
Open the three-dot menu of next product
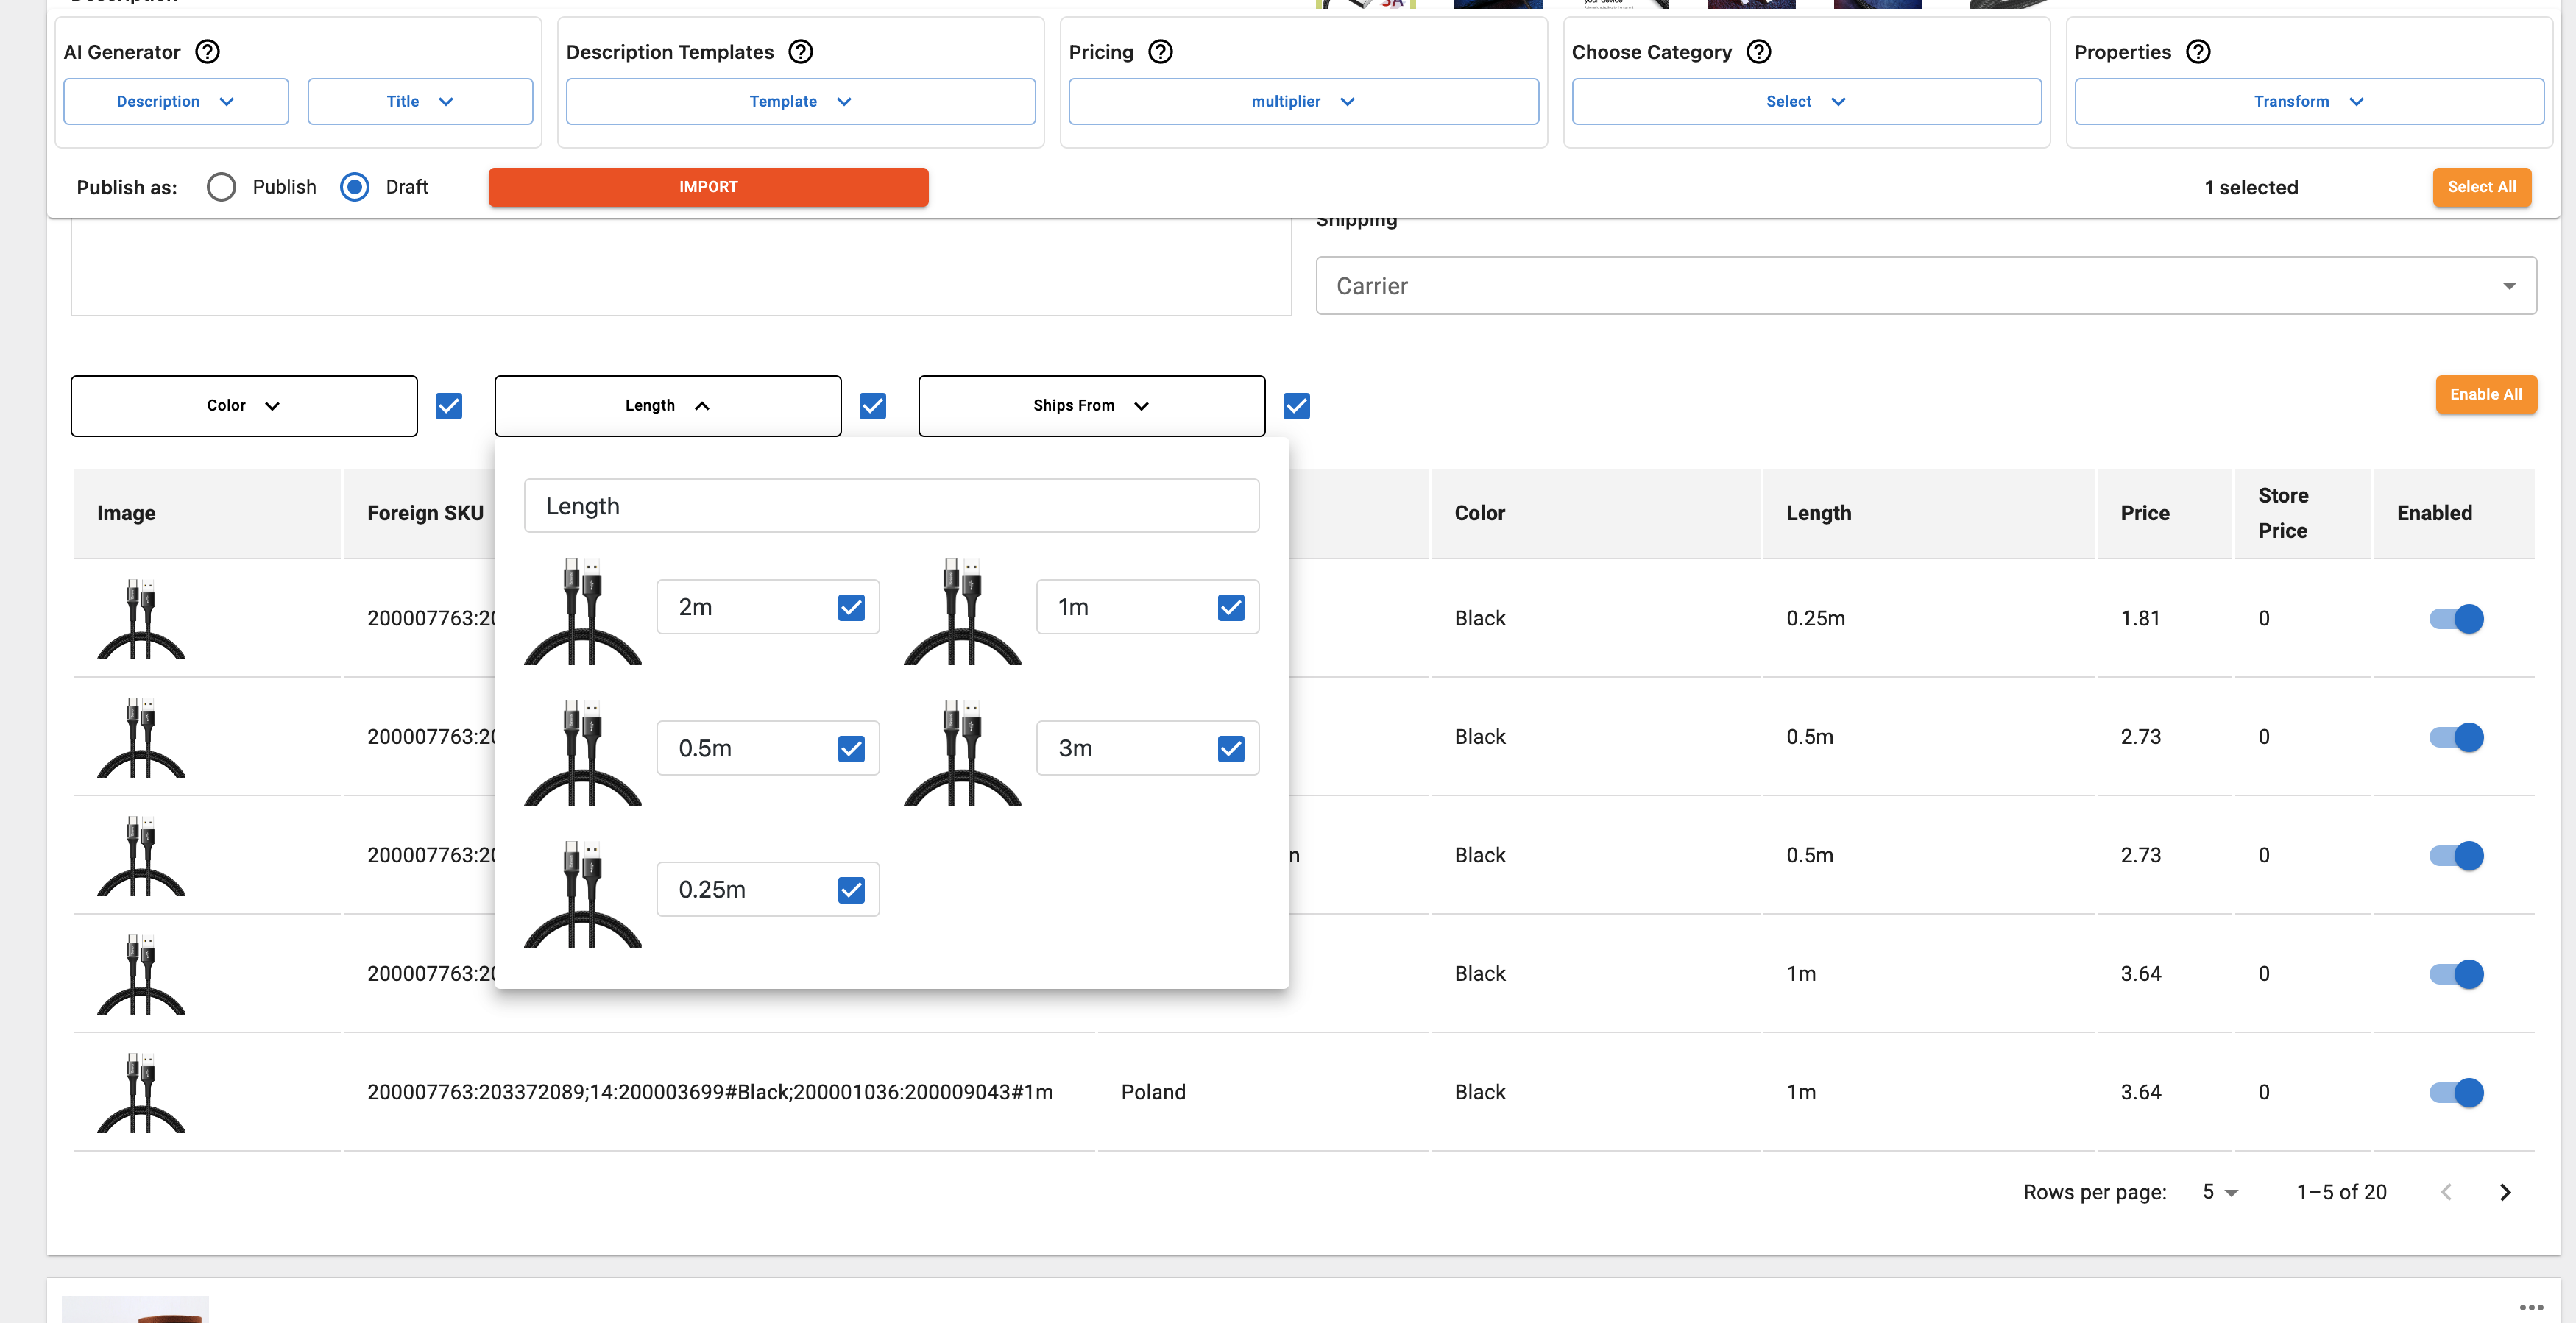pos(2531,1307)
